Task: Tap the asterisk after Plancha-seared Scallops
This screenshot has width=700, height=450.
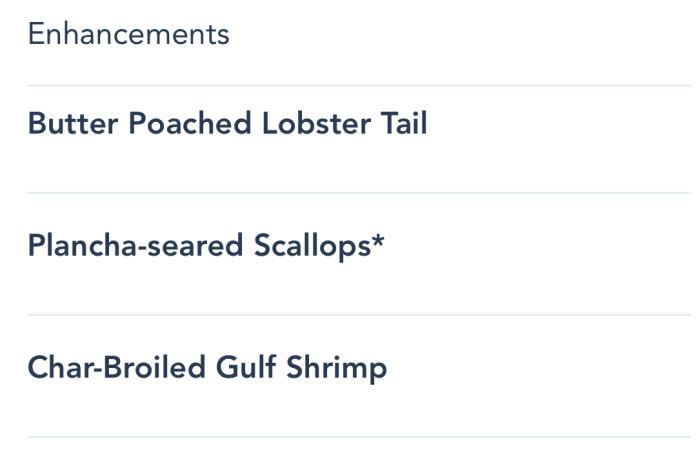Action: [x=378, y=241]
